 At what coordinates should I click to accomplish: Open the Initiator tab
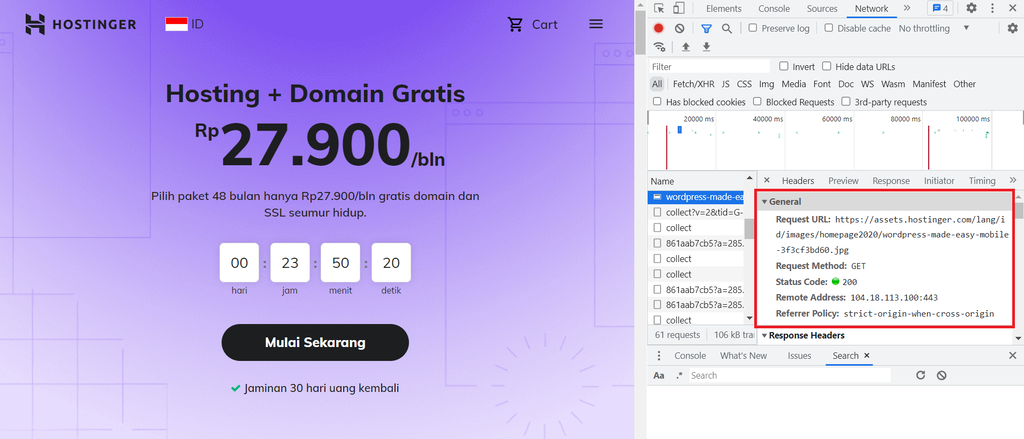(x=939, y=180)
